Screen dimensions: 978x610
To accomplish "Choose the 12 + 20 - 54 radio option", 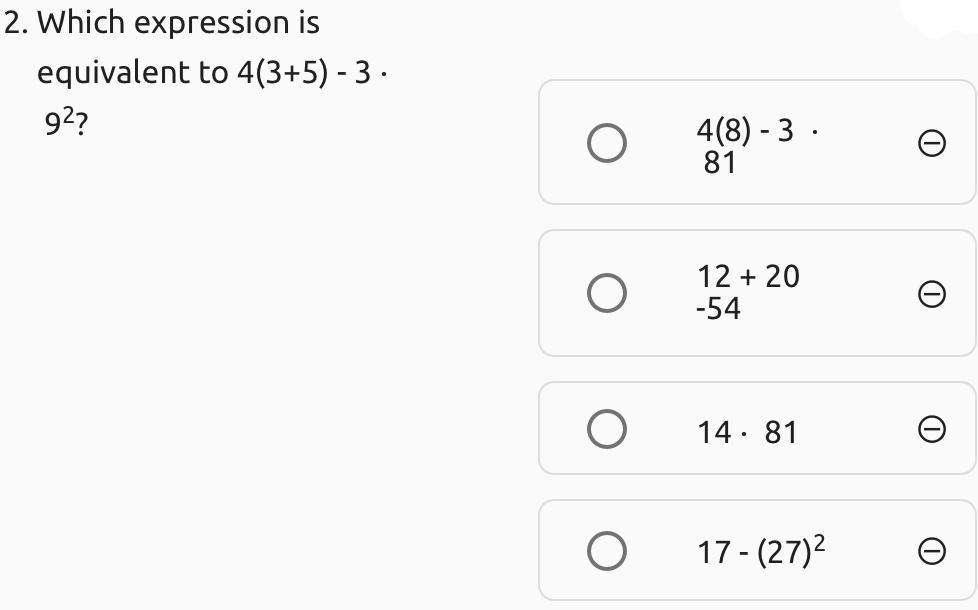I will click(x=607, y=293).
